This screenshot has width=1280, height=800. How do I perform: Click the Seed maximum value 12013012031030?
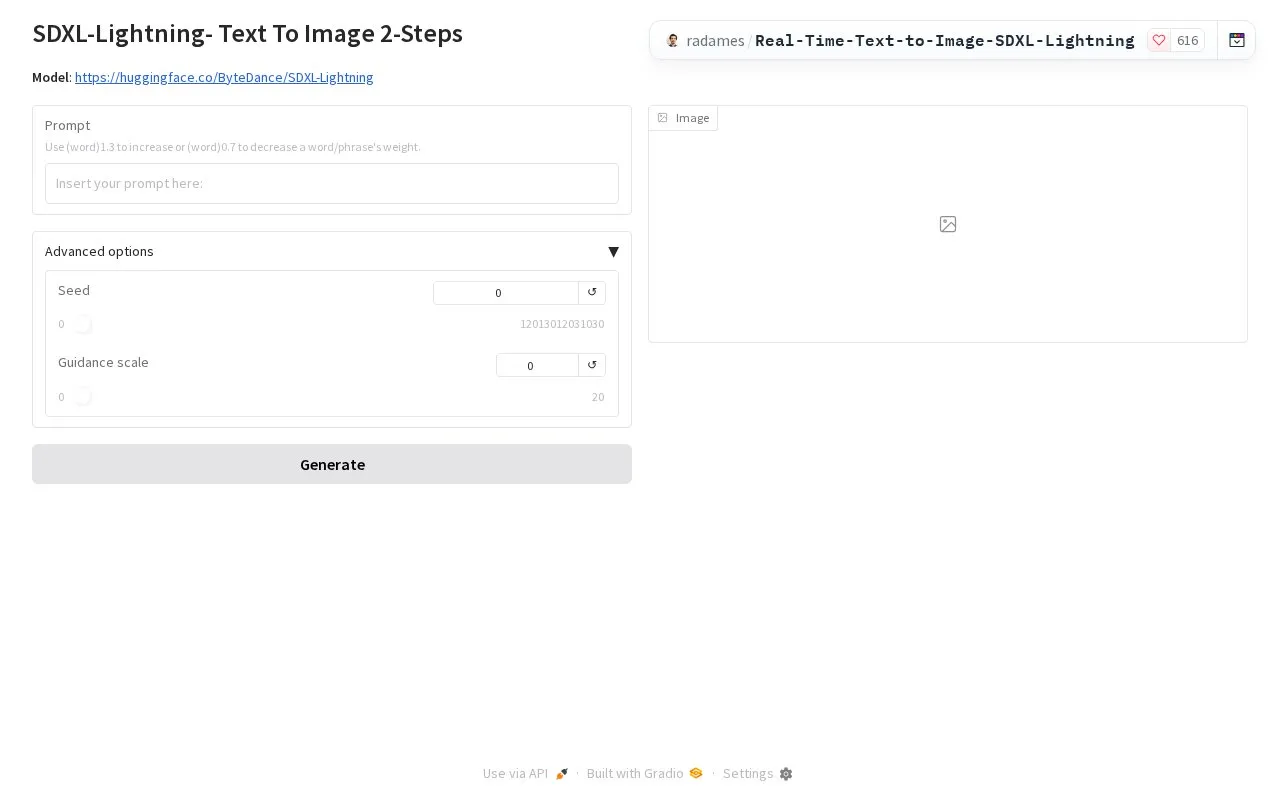[562, 324]
